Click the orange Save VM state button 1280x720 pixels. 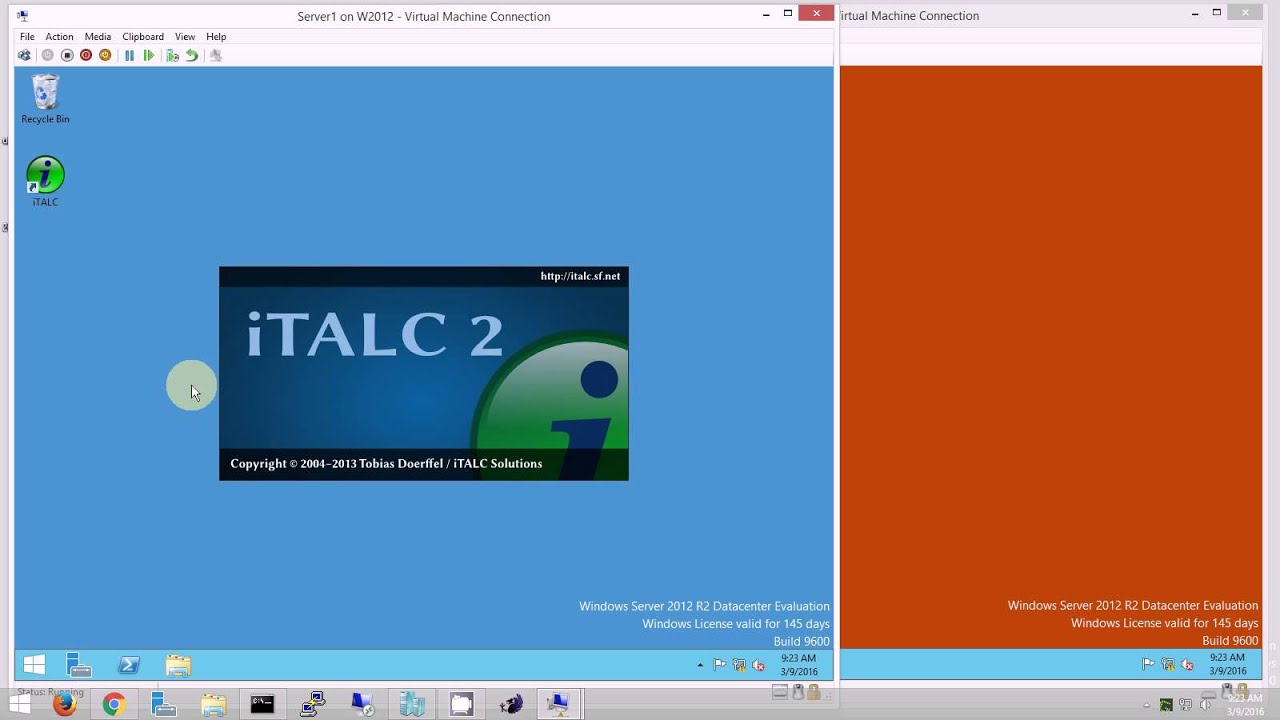(x=105, y=56)
